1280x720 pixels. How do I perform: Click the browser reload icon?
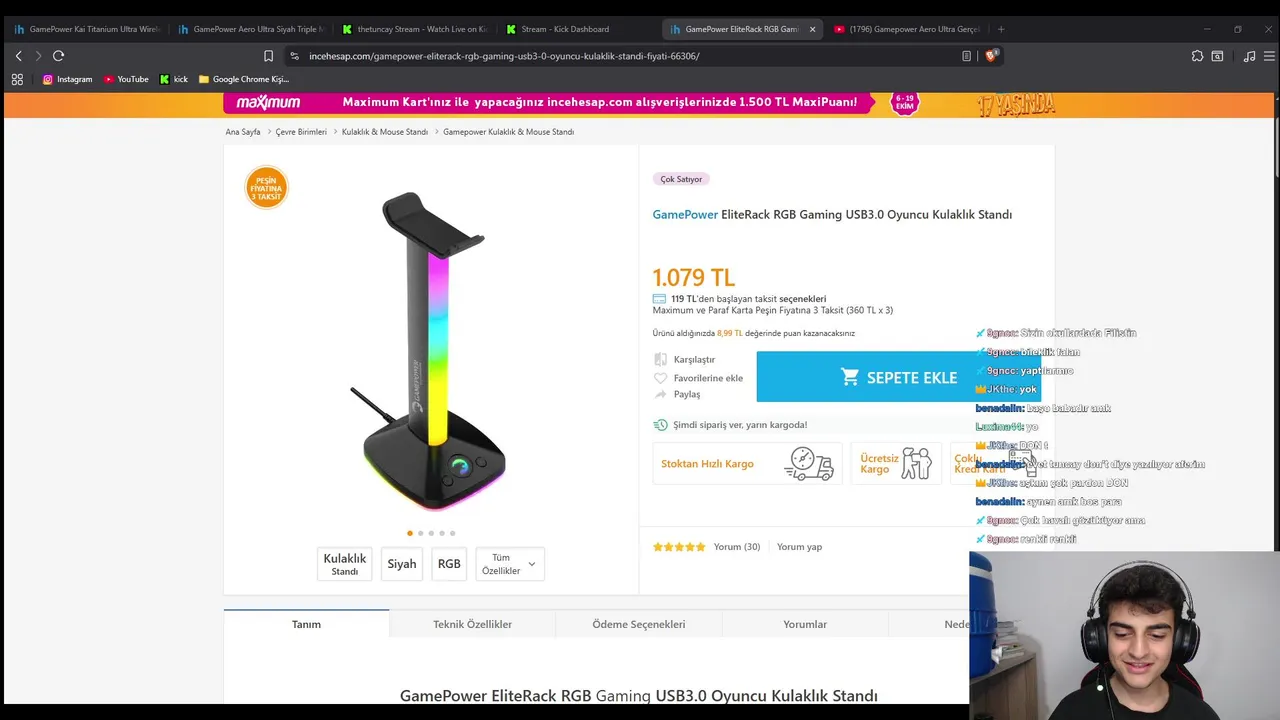tap(58, 56)
